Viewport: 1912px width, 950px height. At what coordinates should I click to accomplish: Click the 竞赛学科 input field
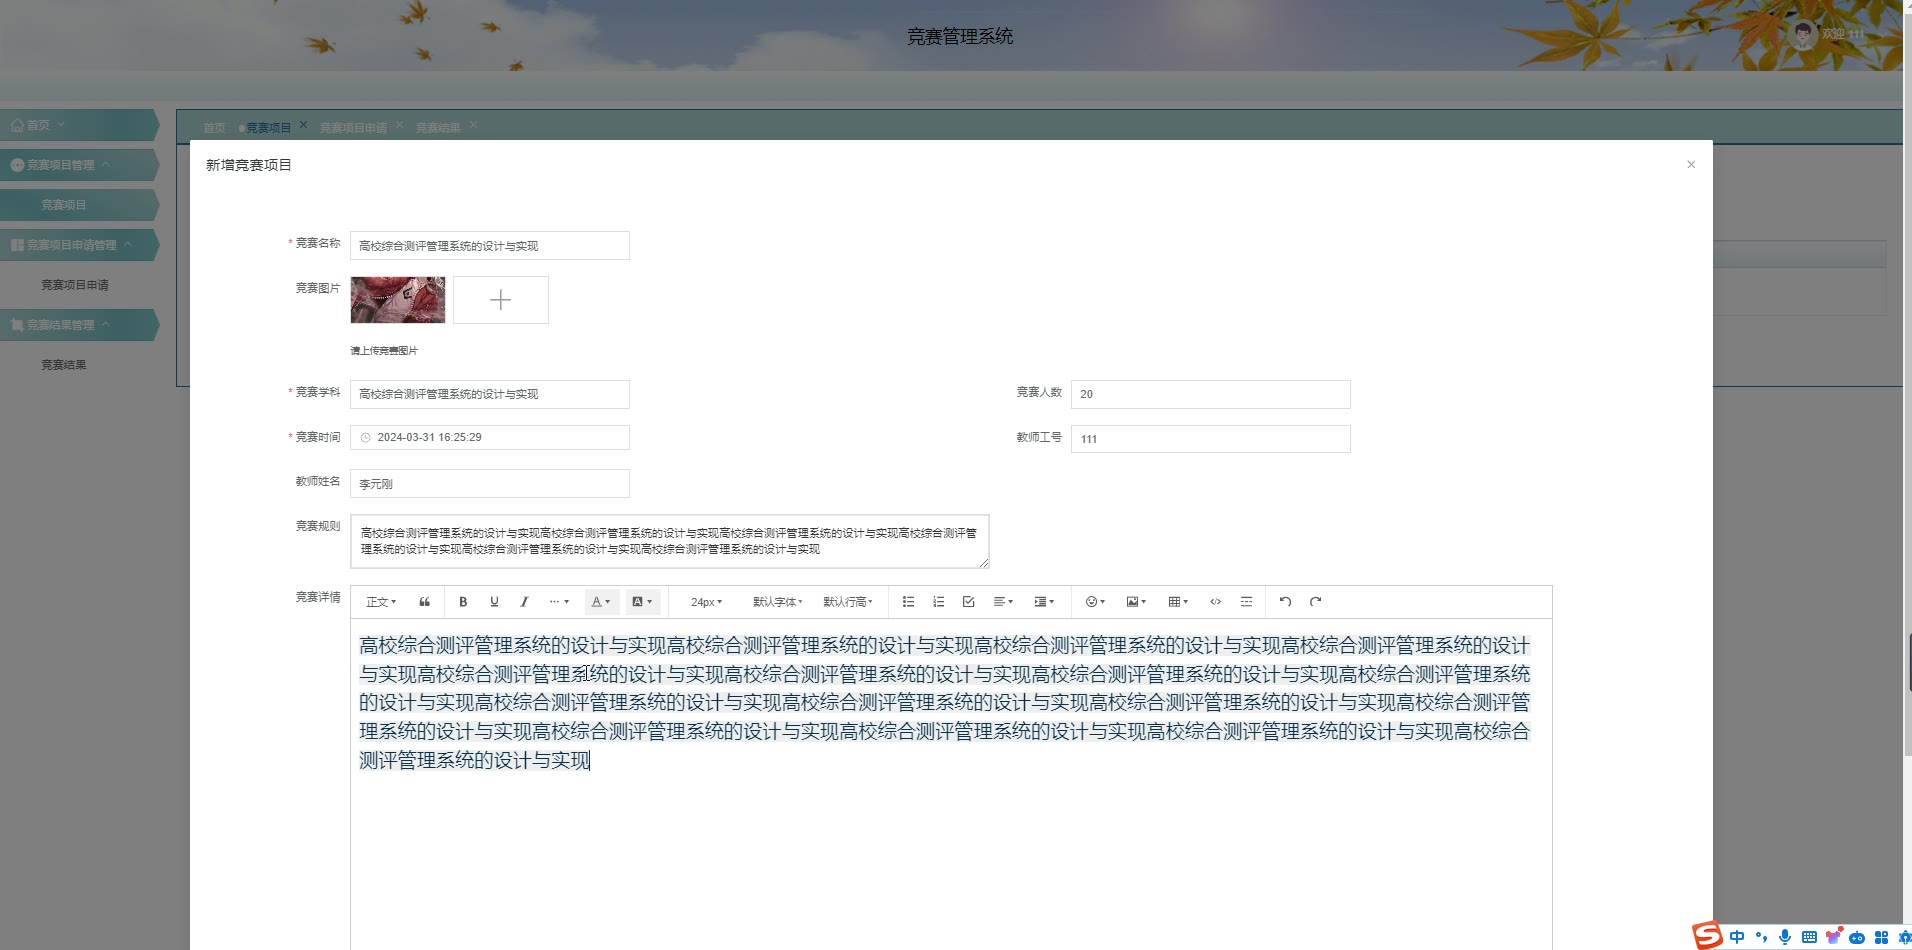490,394
